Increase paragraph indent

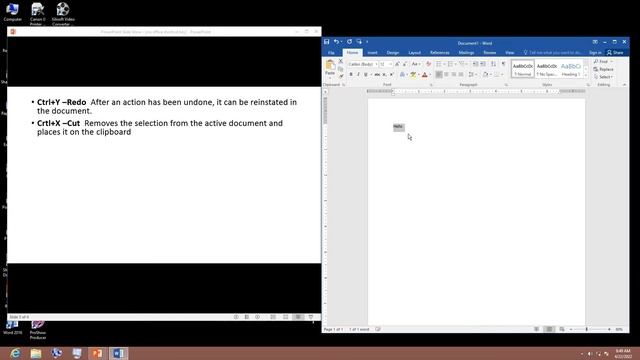click(x=483, y=64)
